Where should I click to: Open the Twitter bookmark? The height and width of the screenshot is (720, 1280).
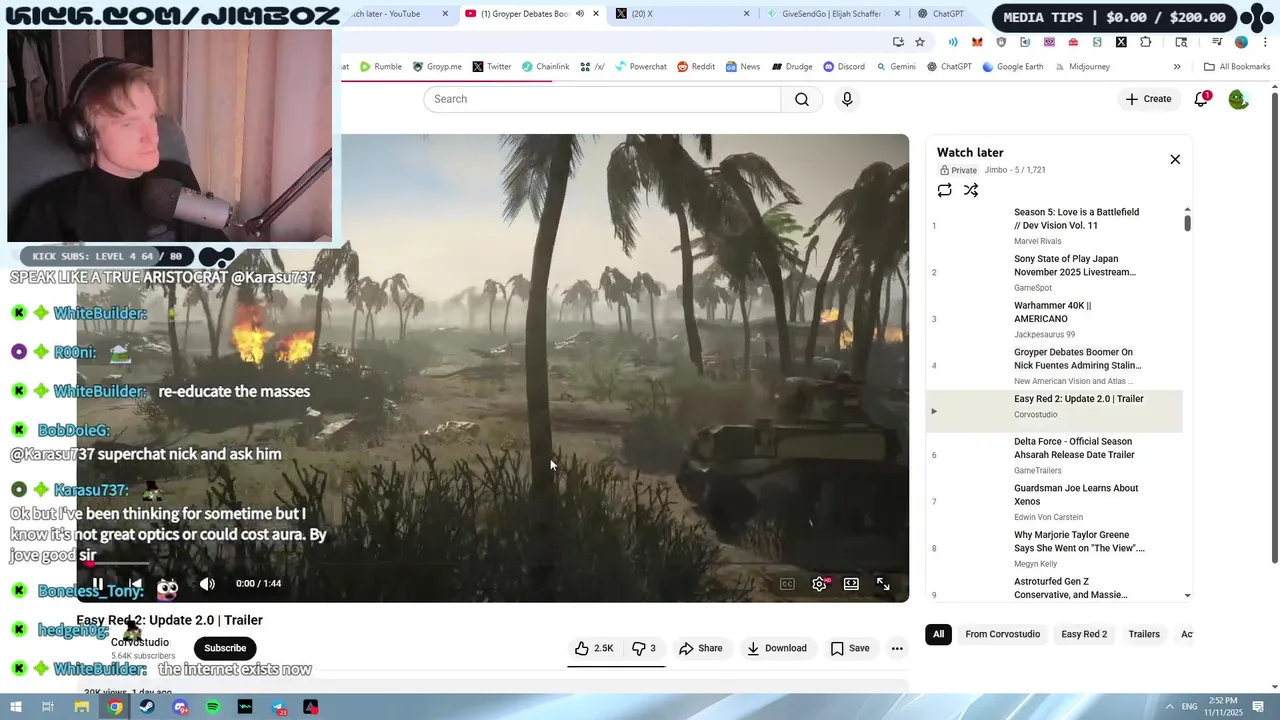click(x=491, y=67)
